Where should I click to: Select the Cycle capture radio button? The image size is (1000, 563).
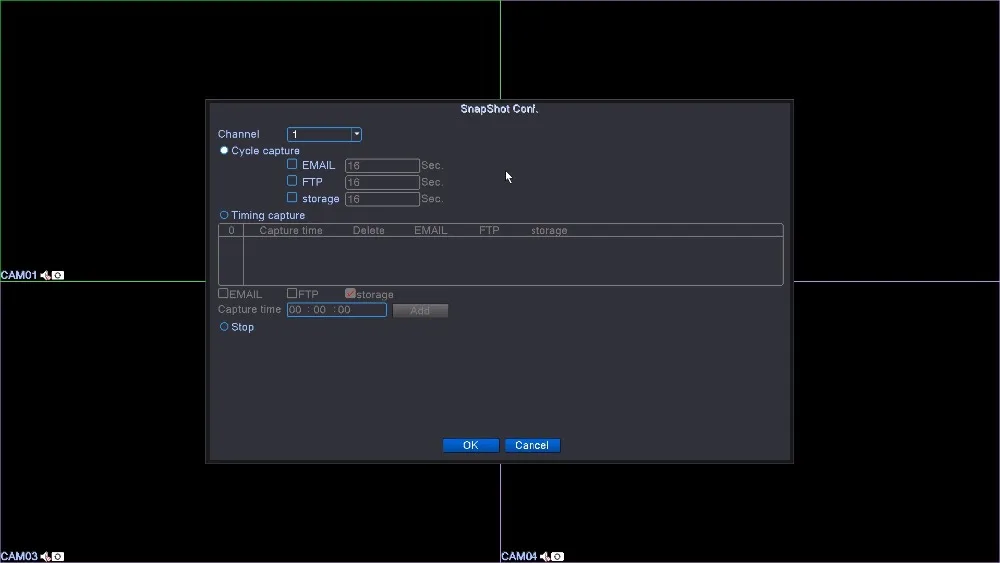click(x=224, y=150)
